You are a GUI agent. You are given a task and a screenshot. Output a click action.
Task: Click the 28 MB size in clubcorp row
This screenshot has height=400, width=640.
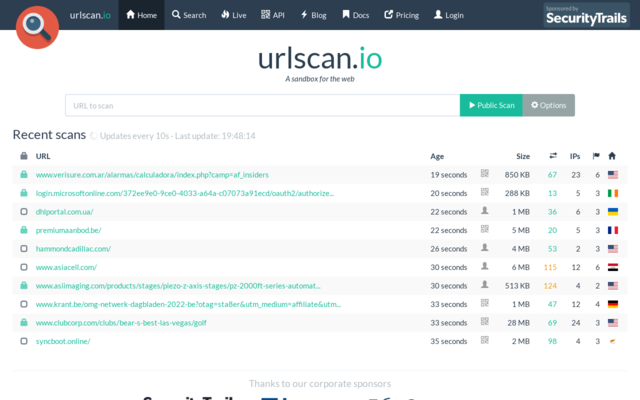tap(518, 323)
